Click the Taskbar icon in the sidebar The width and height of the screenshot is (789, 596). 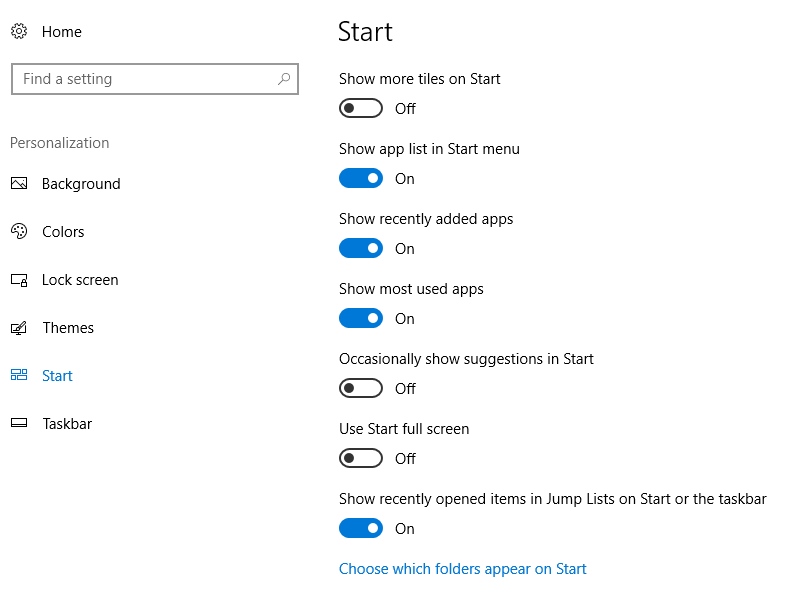coord(19,423)
